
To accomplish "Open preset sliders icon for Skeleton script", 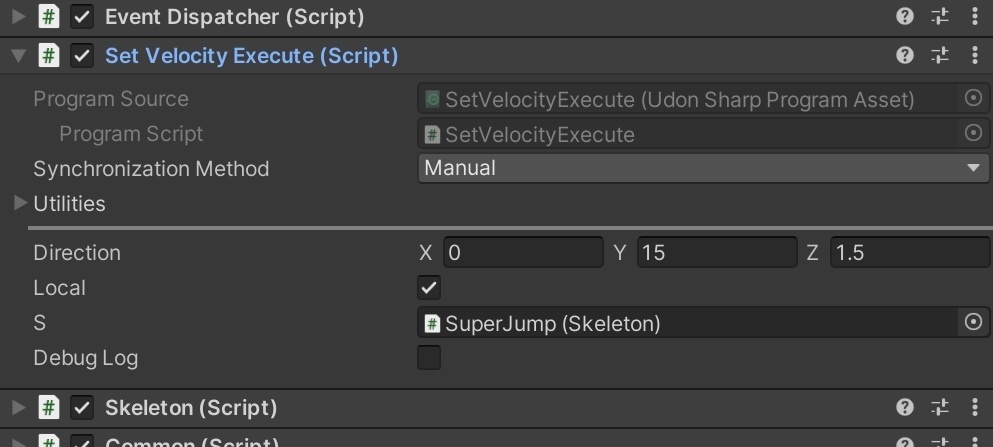I will pos(940,407).
